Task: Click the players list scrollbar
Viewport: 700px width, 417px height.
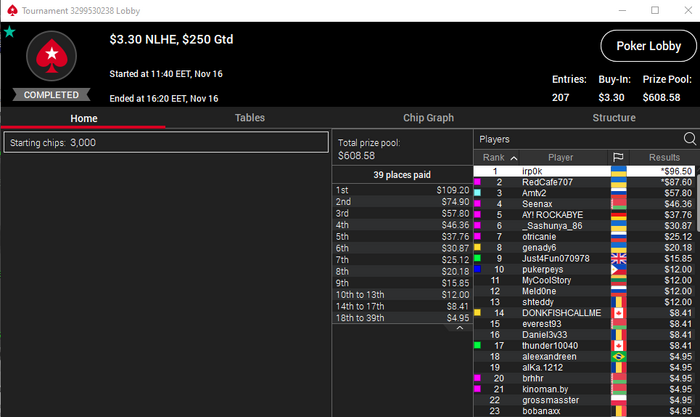Action: point(698,202)
